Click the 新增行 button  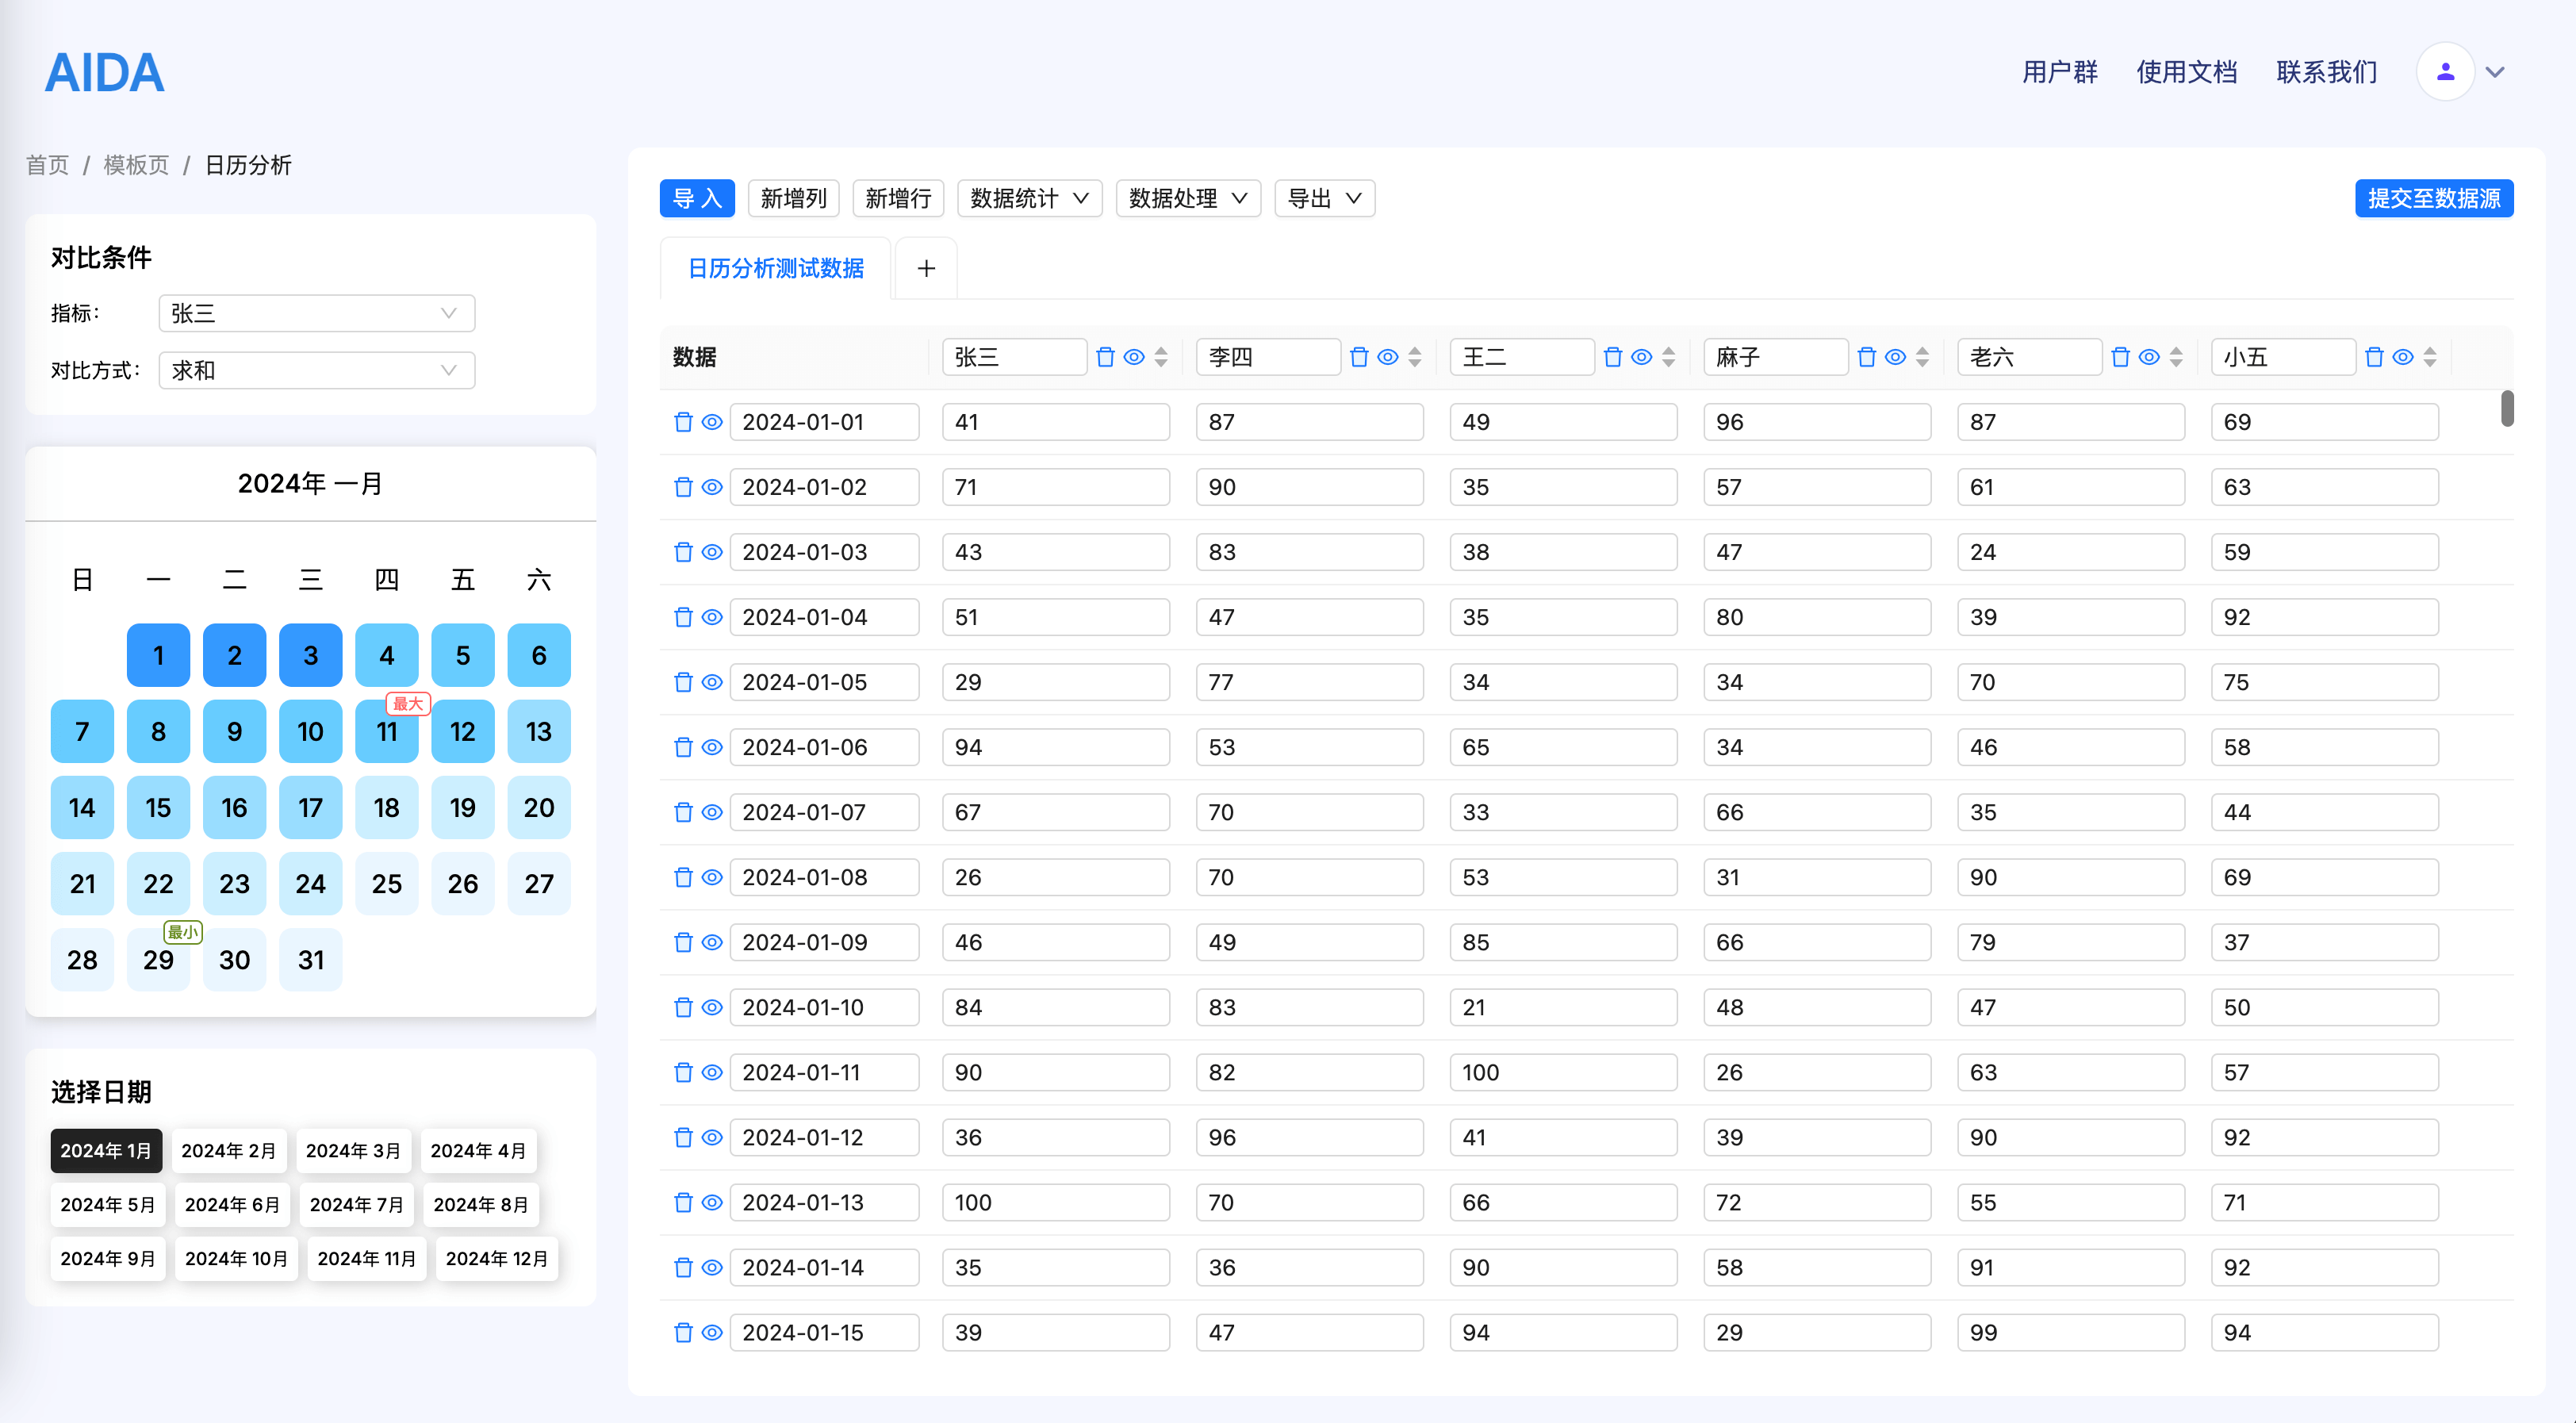click(898, 198)
